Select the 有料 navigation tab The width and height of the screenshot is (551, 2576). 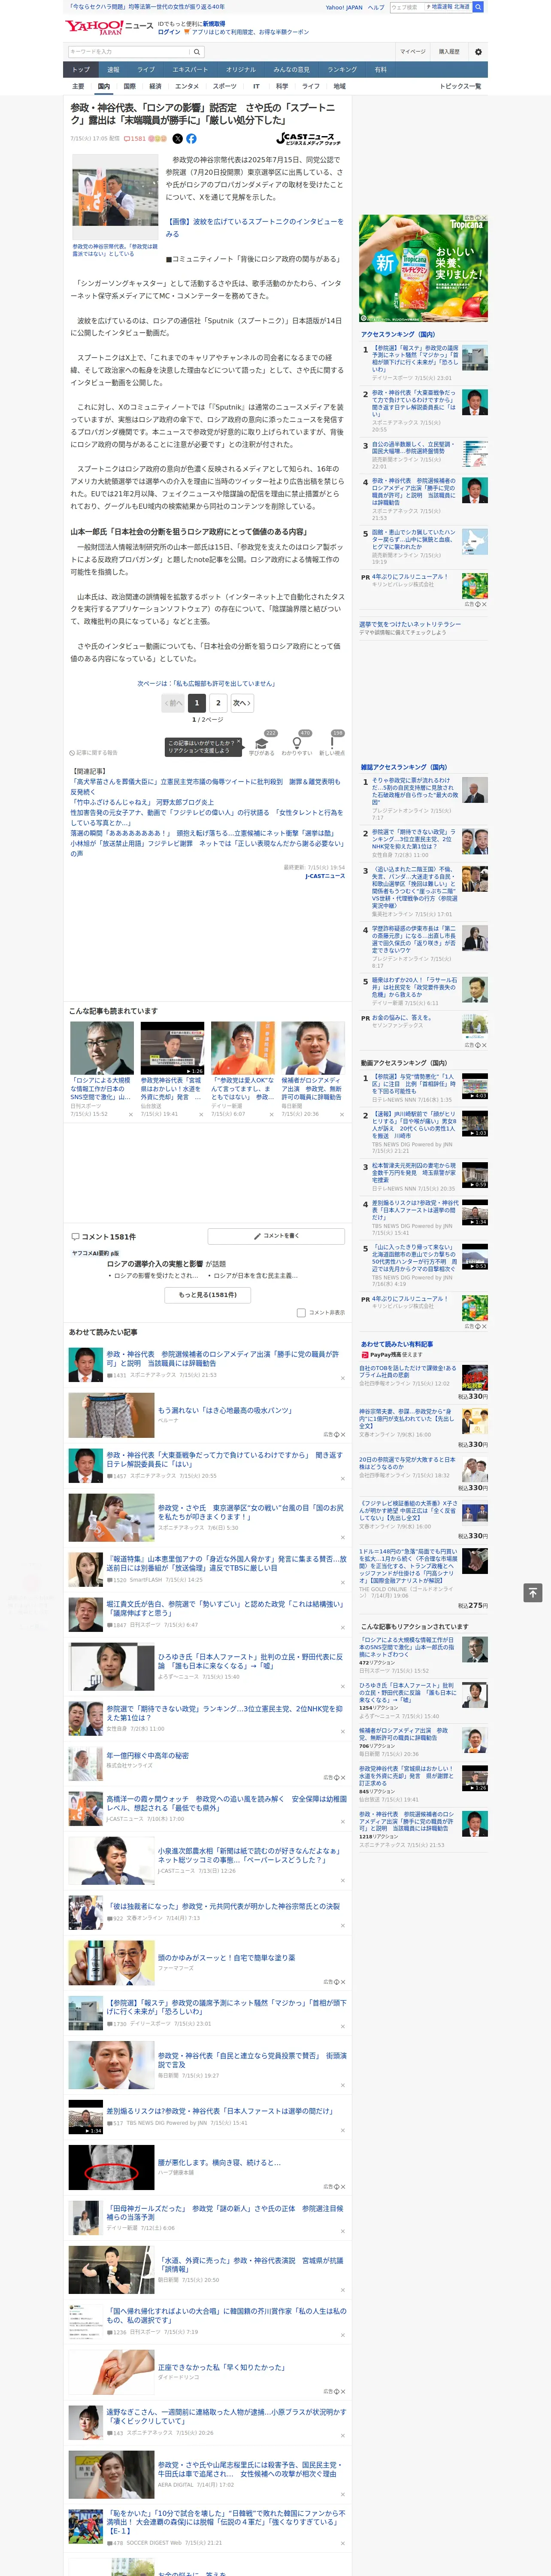(380, 70)
